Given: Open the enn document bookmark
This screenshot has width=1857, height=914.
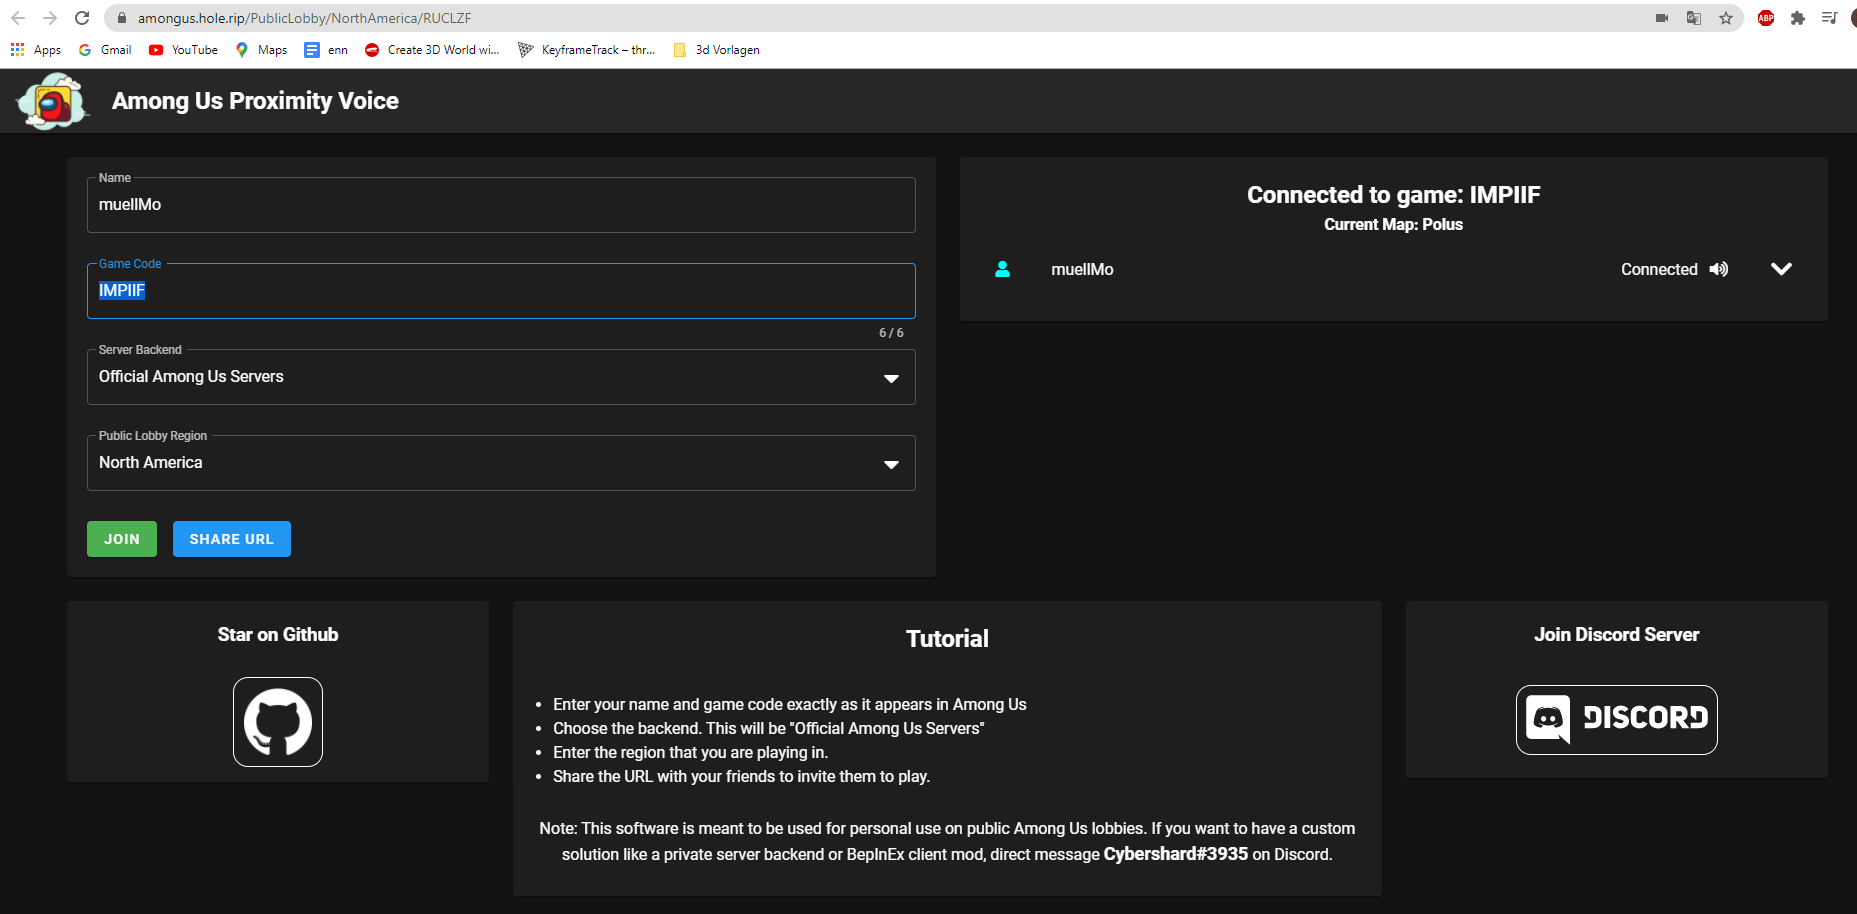Looking at the screenshot, I should (x=327, y=50).
